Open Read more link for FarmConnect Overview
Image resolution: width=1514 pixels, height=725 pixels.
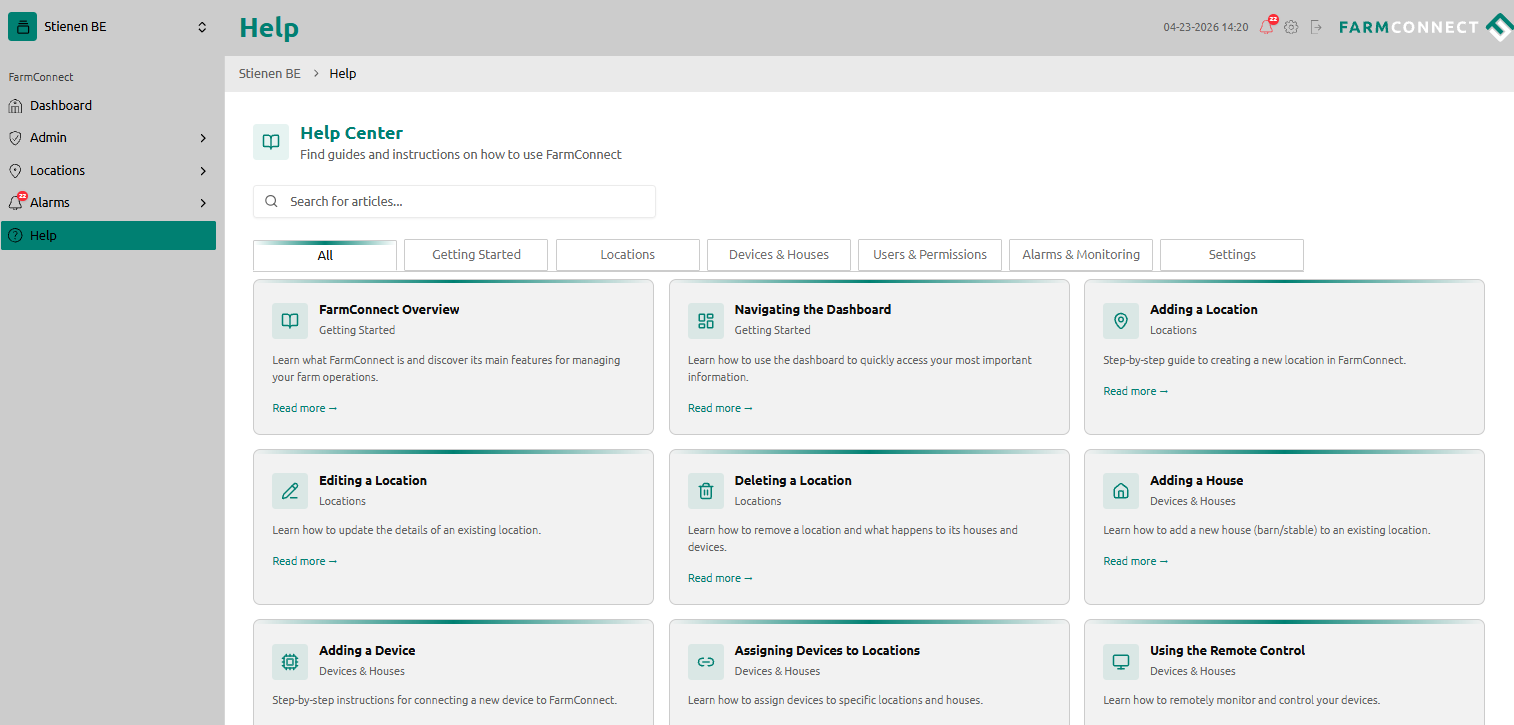[x=305, y=408]
